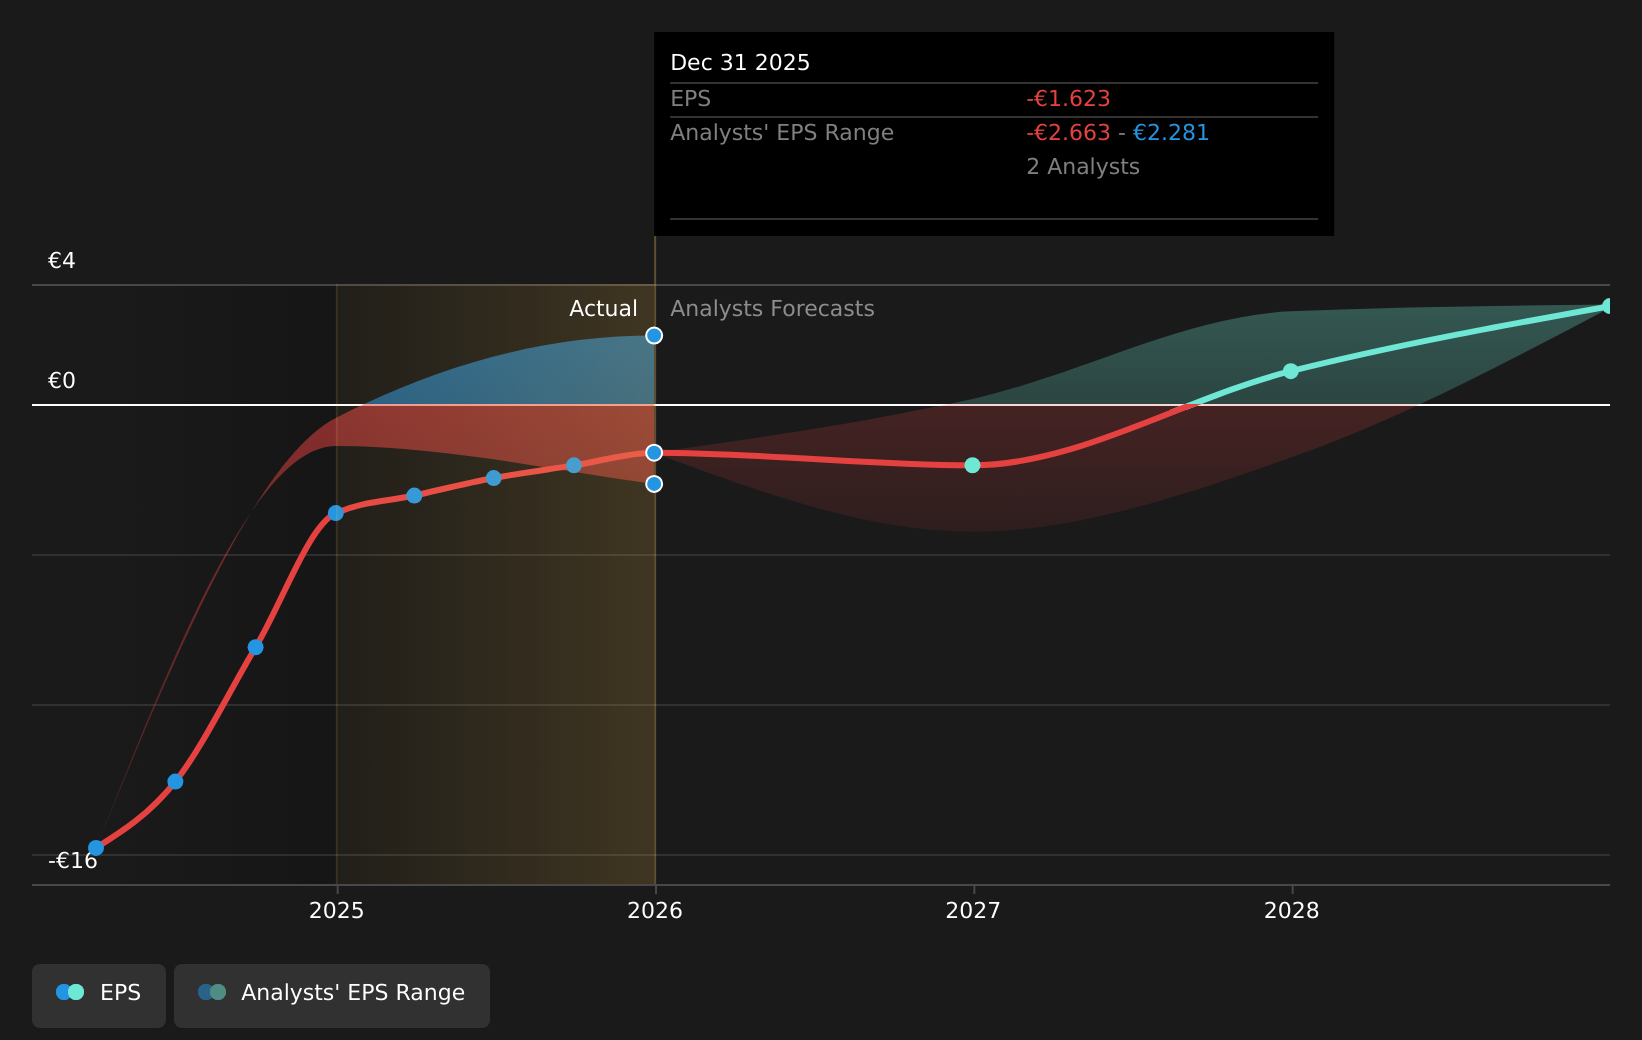Select the lower EPS range point at 2026
This screenshot has width=1642, height=1040.
(654, 484)
